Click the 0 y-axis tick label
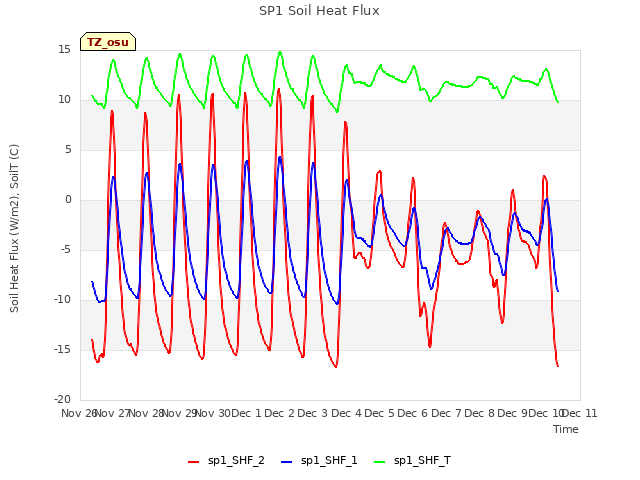The image size is (640, 480). [x=68, y=200]
